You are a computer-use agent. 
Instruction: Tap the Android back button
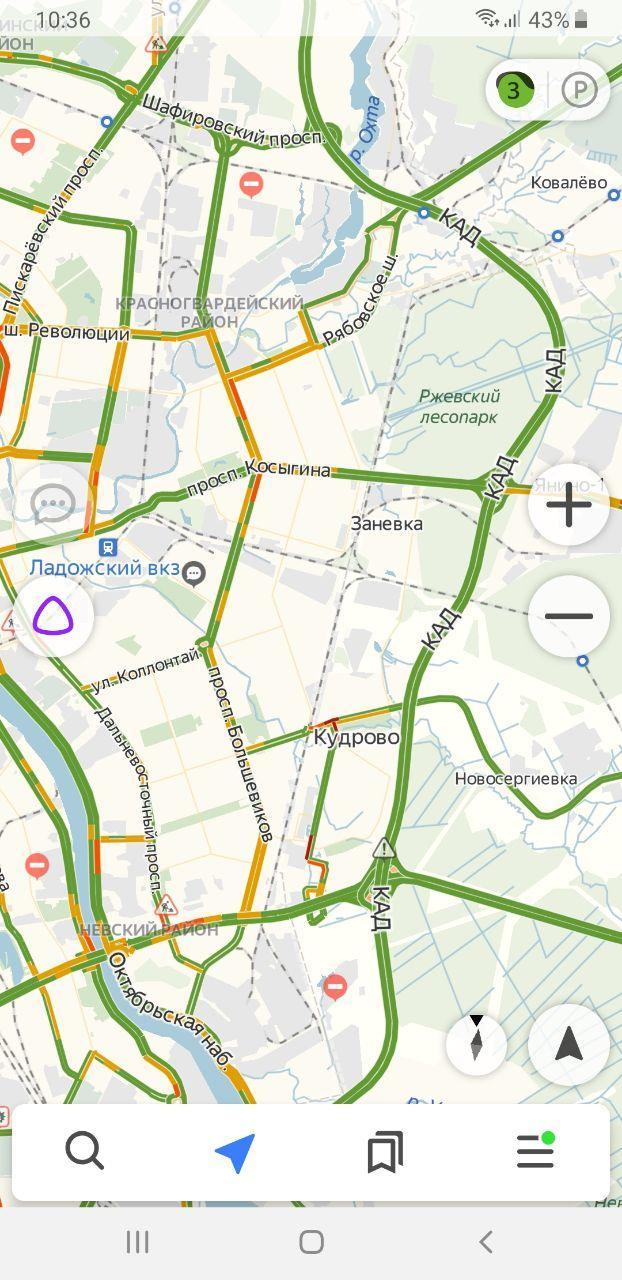(x=486, y=1242)
